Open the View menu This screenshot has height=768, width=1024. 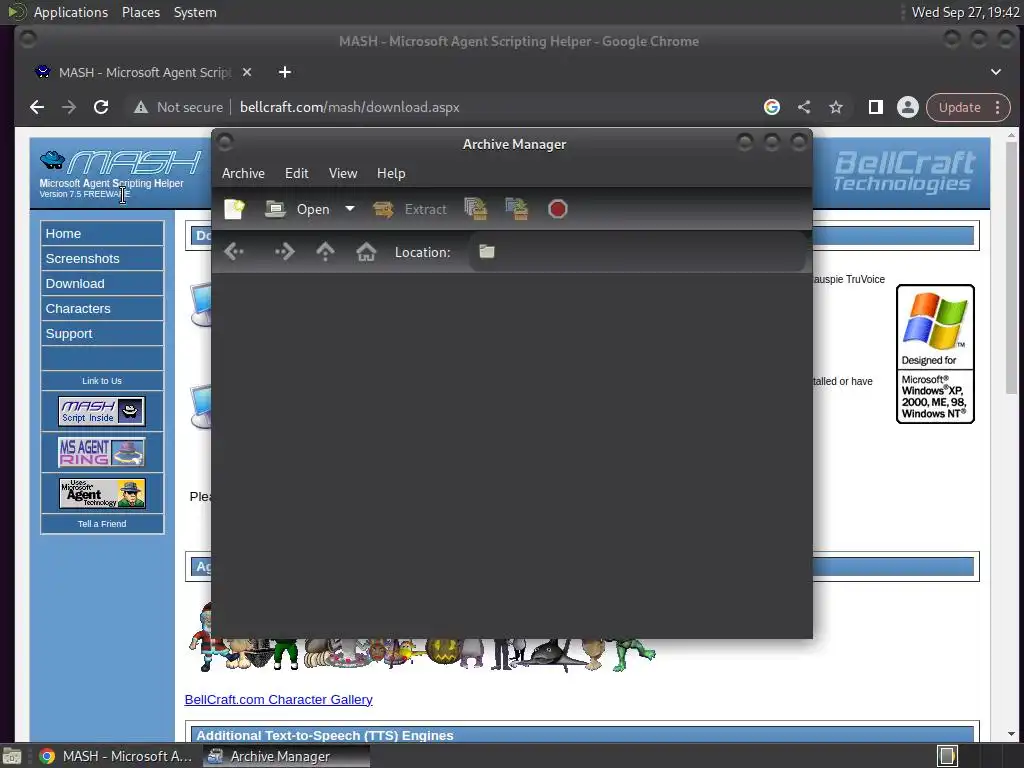tap(343, 173)
